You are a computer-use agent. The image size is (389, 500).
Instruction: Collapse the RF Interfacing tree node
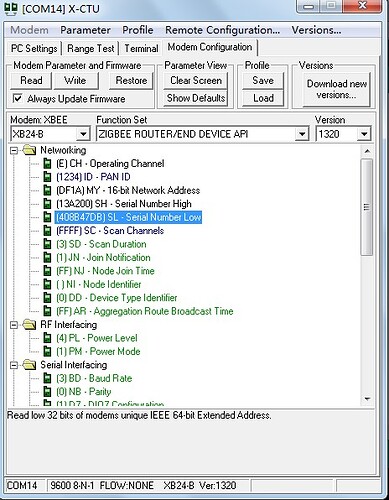[14, 325]
